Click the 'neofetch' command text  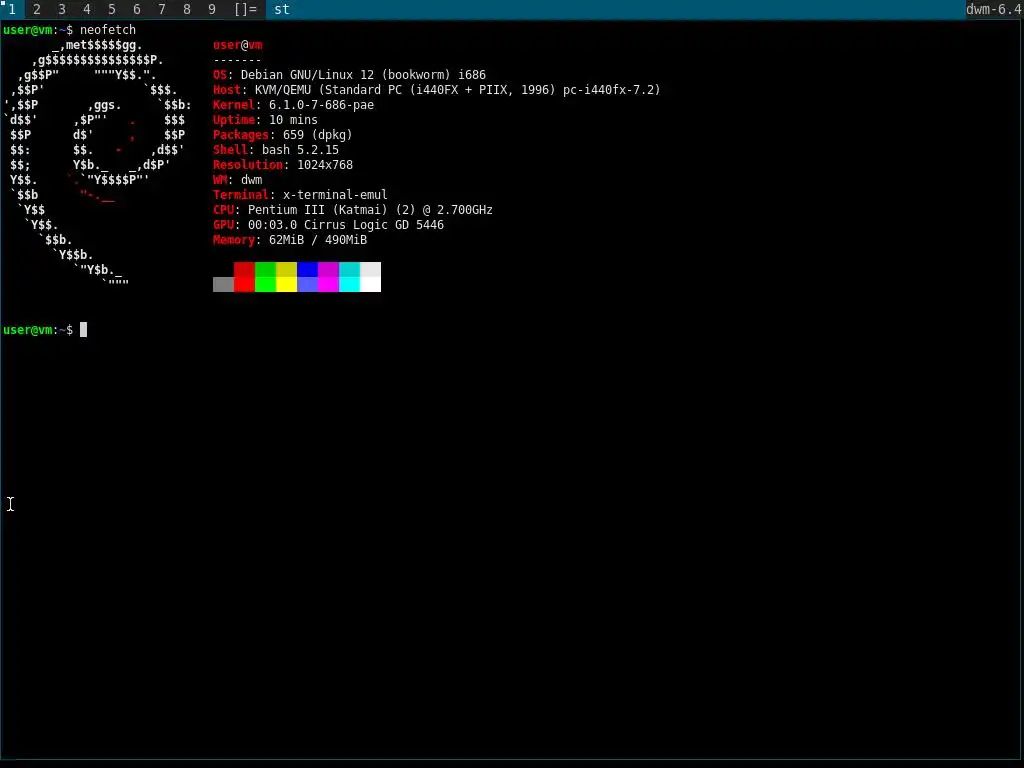[x=108, y=29]
